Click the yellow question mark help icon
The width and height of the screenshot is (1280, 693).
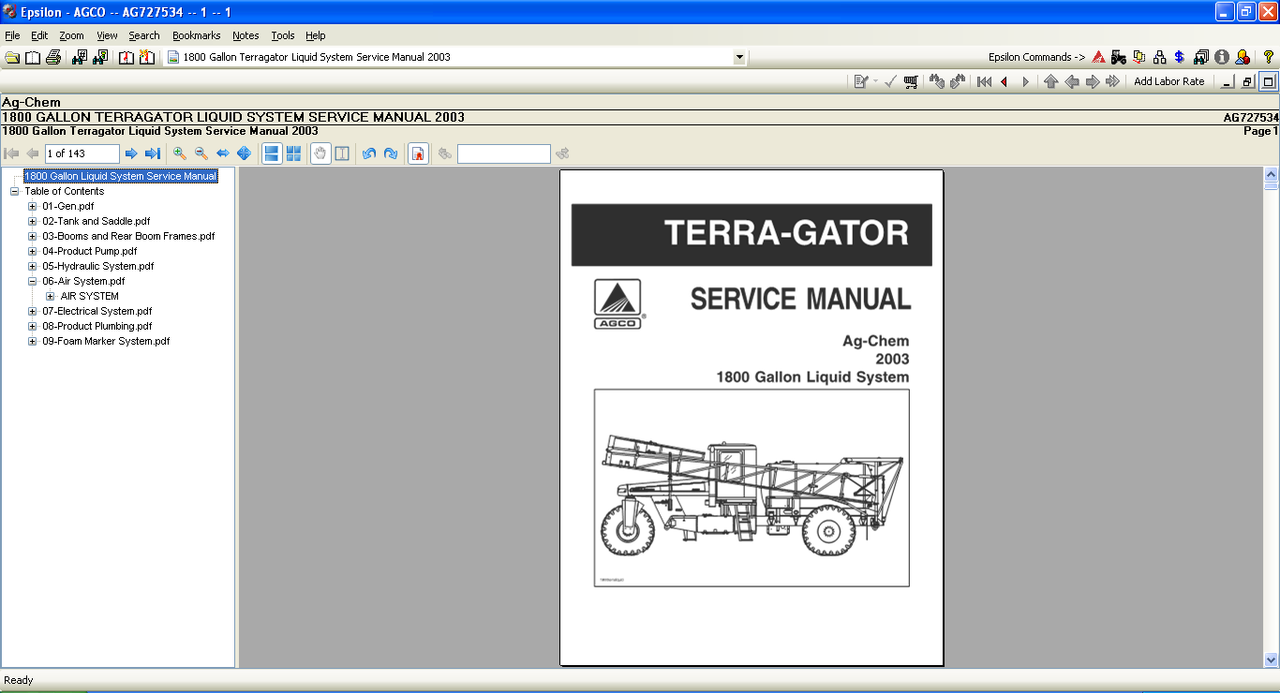pos(1269,57)
